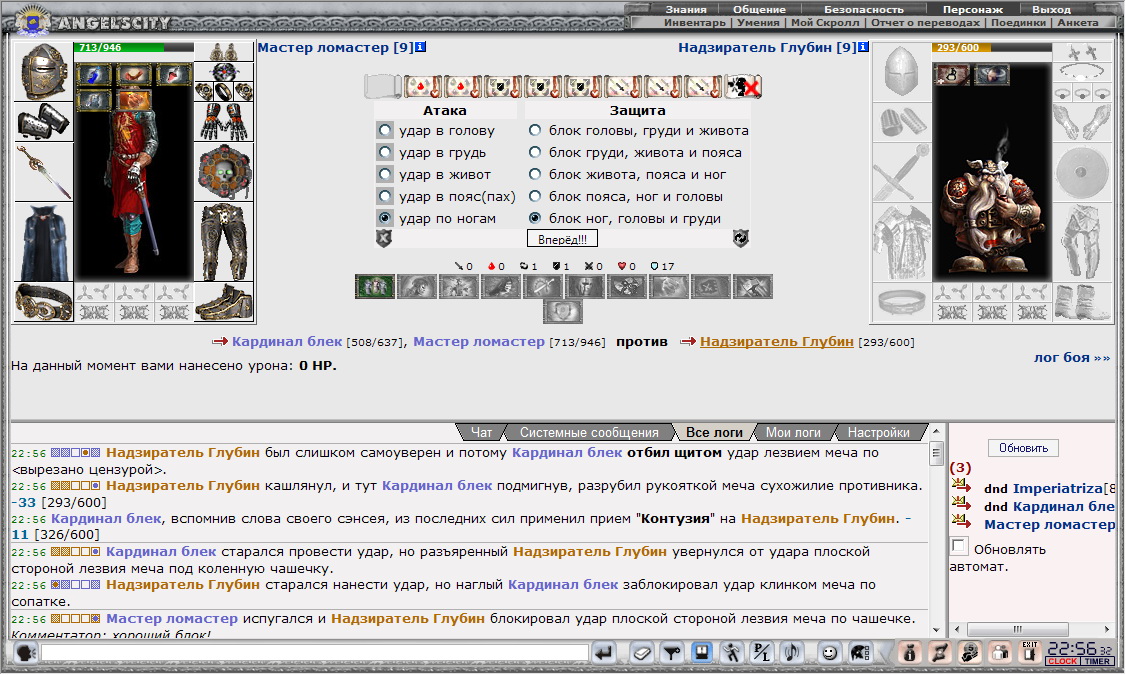Open the Персонаж menu

tap(972, 9)
